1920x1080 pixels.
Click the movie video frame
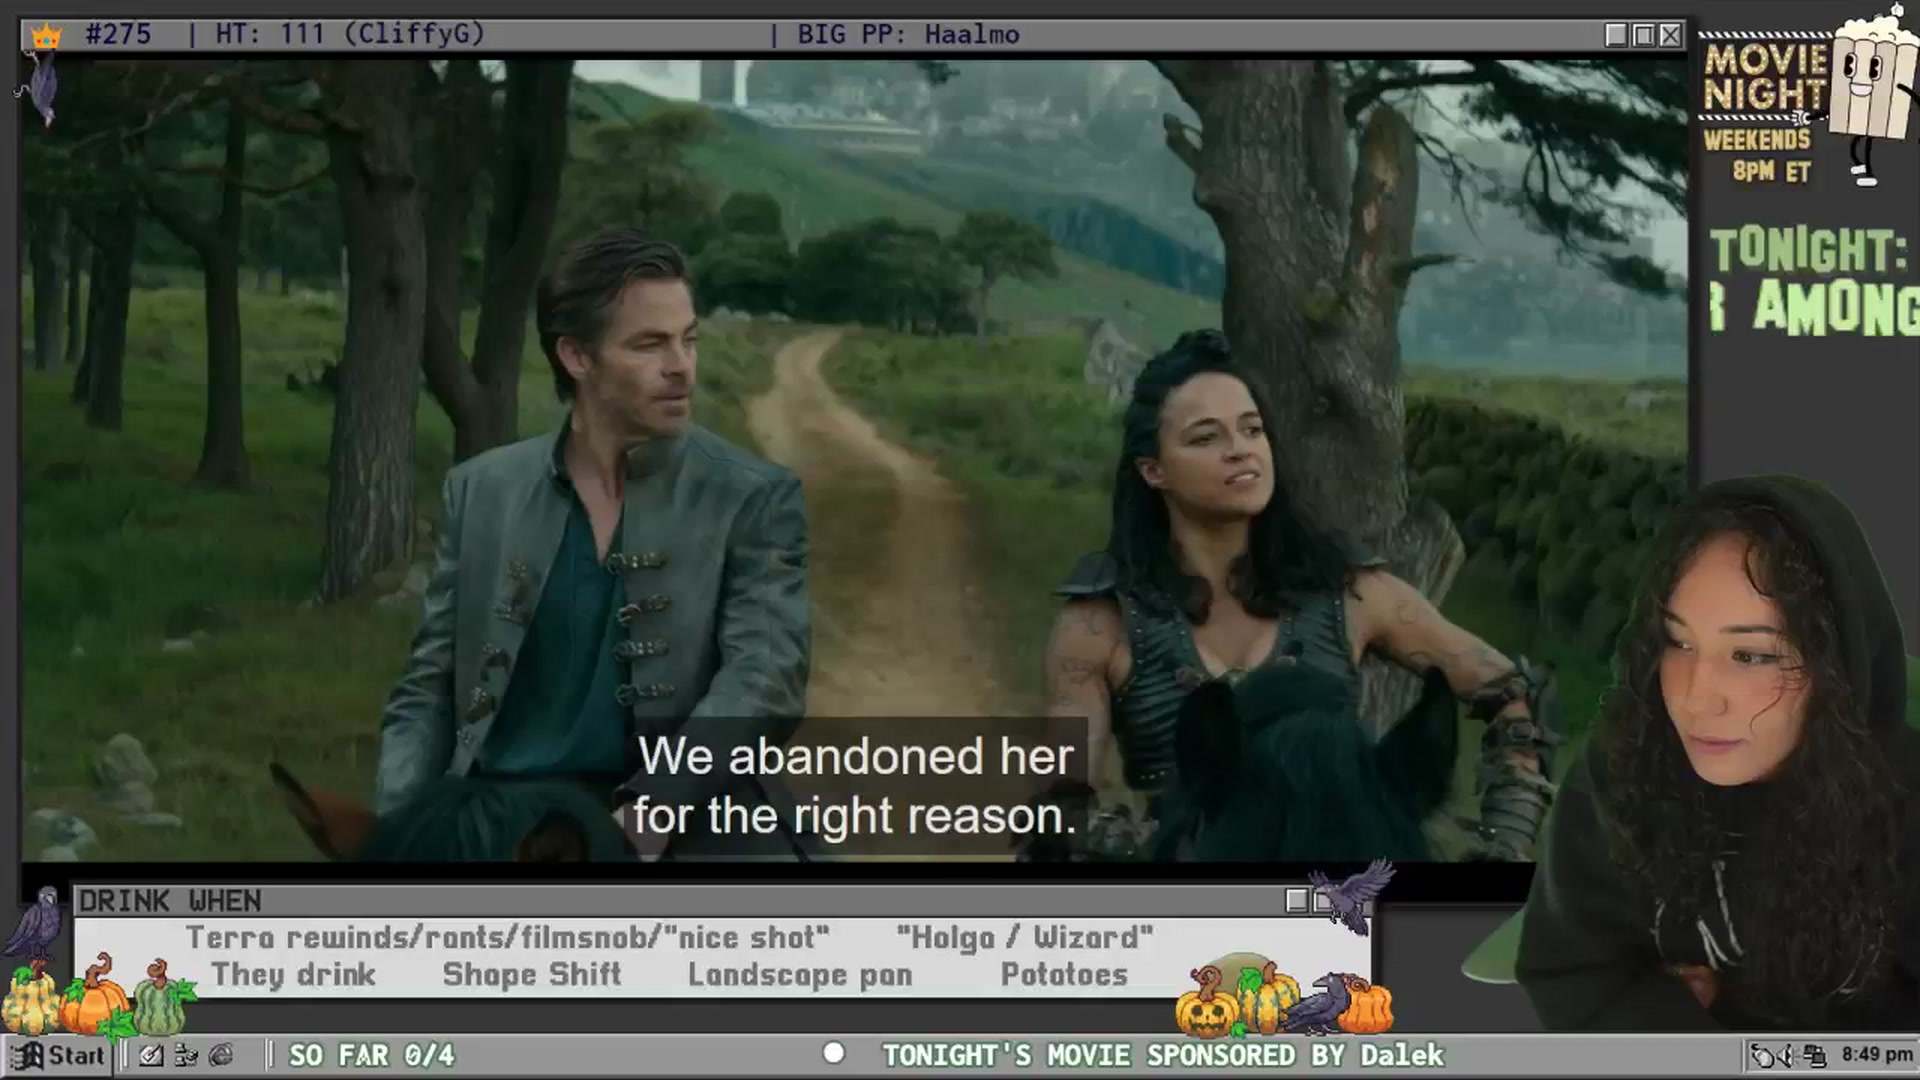click(x=854, y=460)
